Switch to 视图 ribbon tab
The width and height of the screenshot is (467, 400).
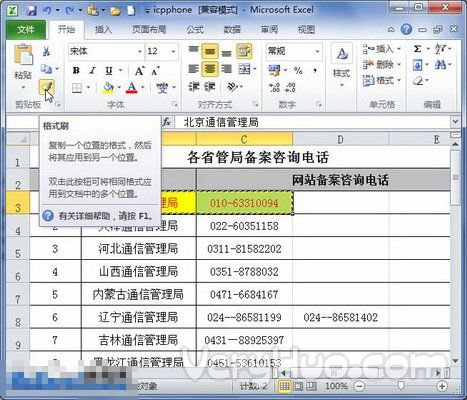click(x=306, y=30)
